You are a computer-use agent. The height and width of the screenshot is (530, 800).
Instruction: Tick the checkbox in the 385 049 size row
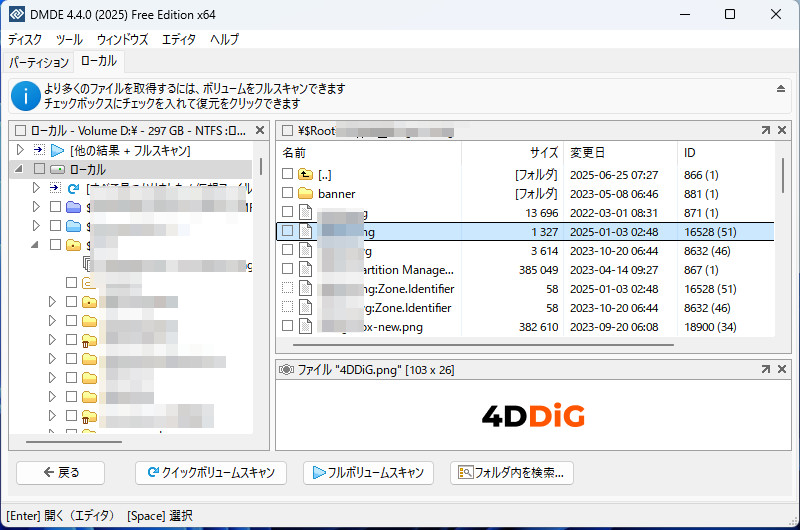tap(288, 268)
